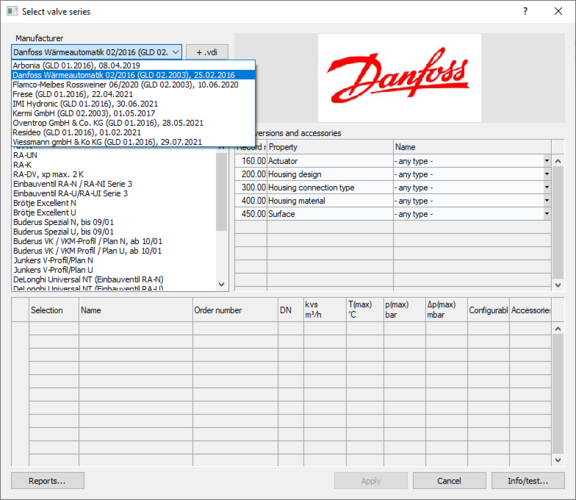The height and width of the screenshot is (500, 576).
Task: Click the dialog window icon in title bar
Action: (x=12, y=11)
